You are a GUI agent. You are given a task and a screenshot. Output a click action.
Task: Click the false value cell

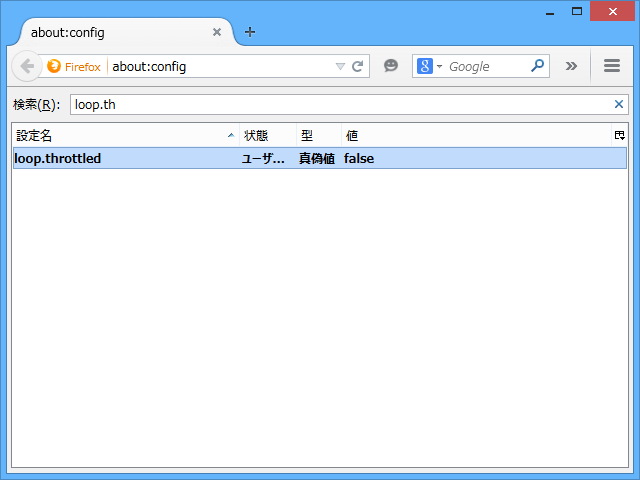[359, 158]
